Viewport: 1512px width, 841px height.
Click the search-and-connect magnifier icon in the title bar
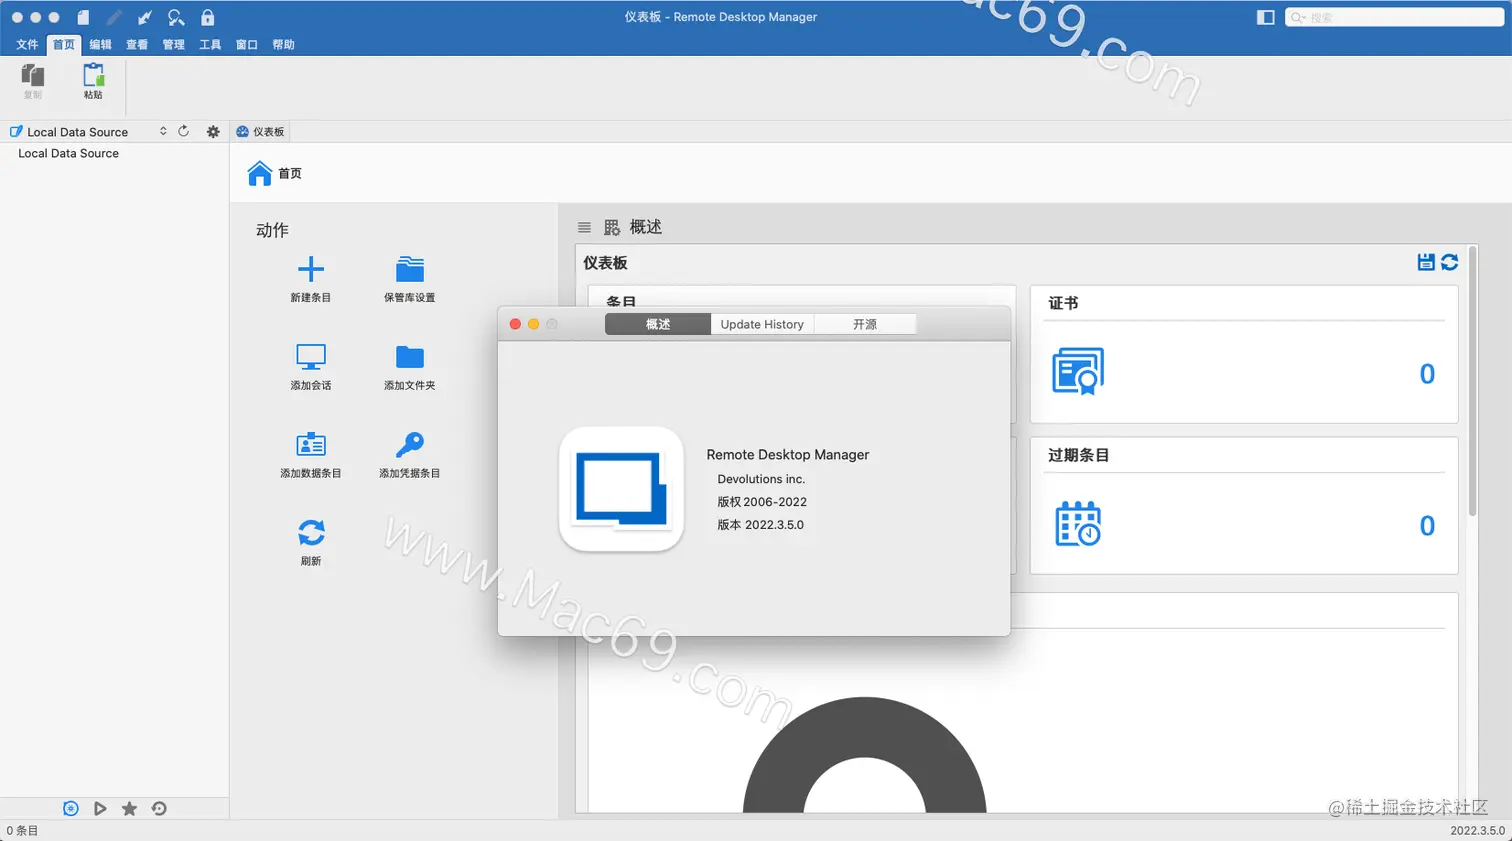pyautogui.click(x=176, y=17)
